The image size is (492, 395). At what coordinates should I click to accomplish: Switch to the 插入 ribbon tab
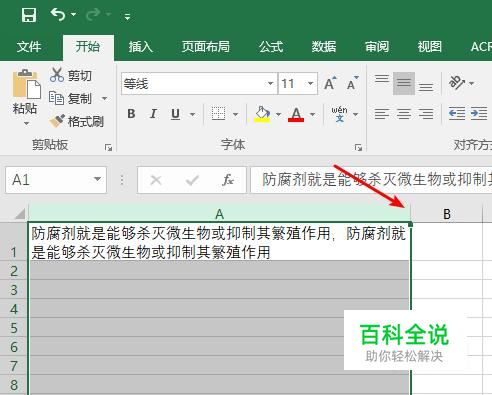pos(141,47)
